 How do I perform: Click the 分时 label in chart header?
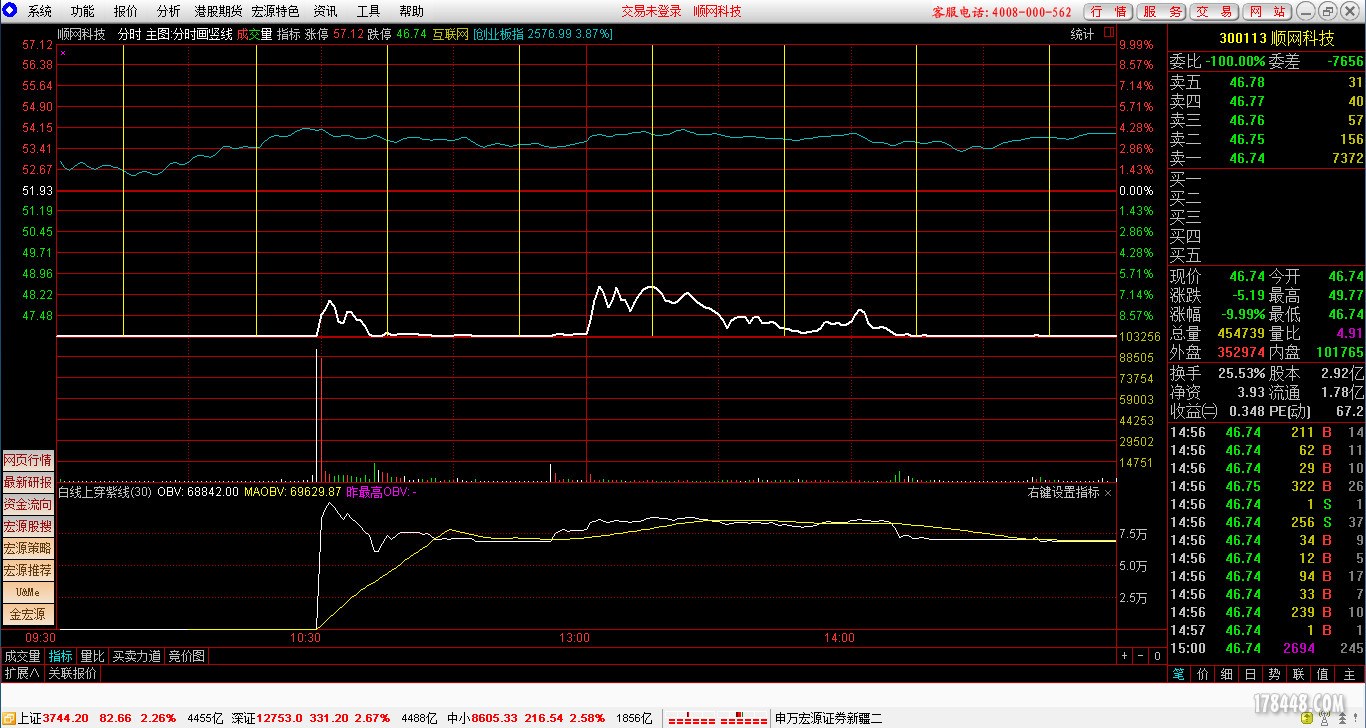point(129,34)
